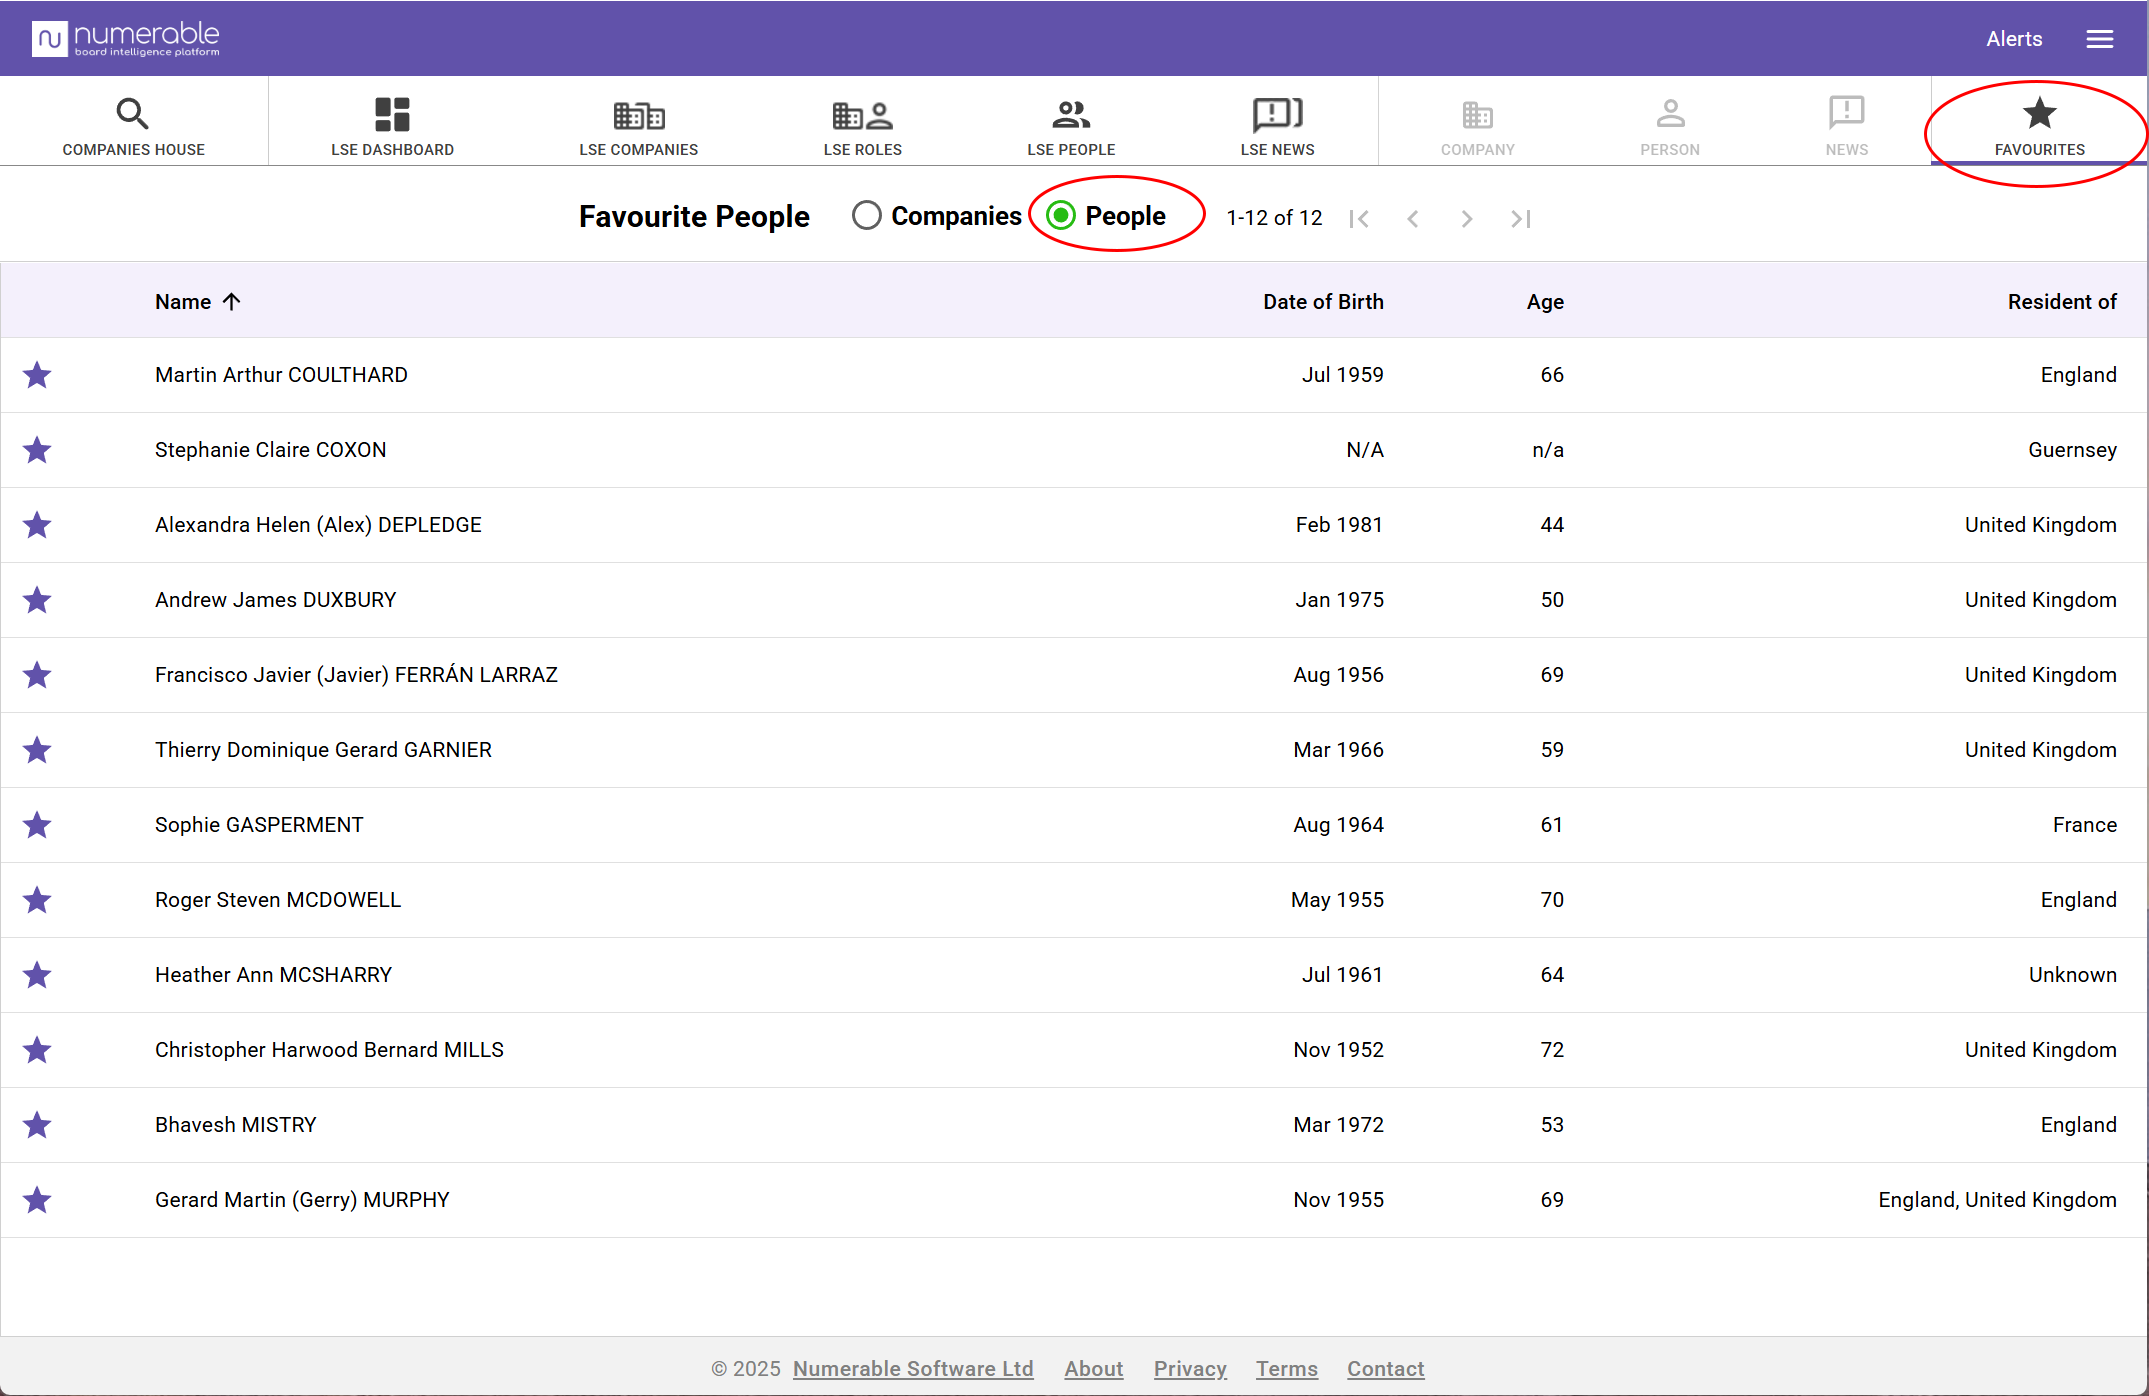Open the Numerable Software Ltd link
The image size is (2149, 1396).
[x=912, y=1368]
